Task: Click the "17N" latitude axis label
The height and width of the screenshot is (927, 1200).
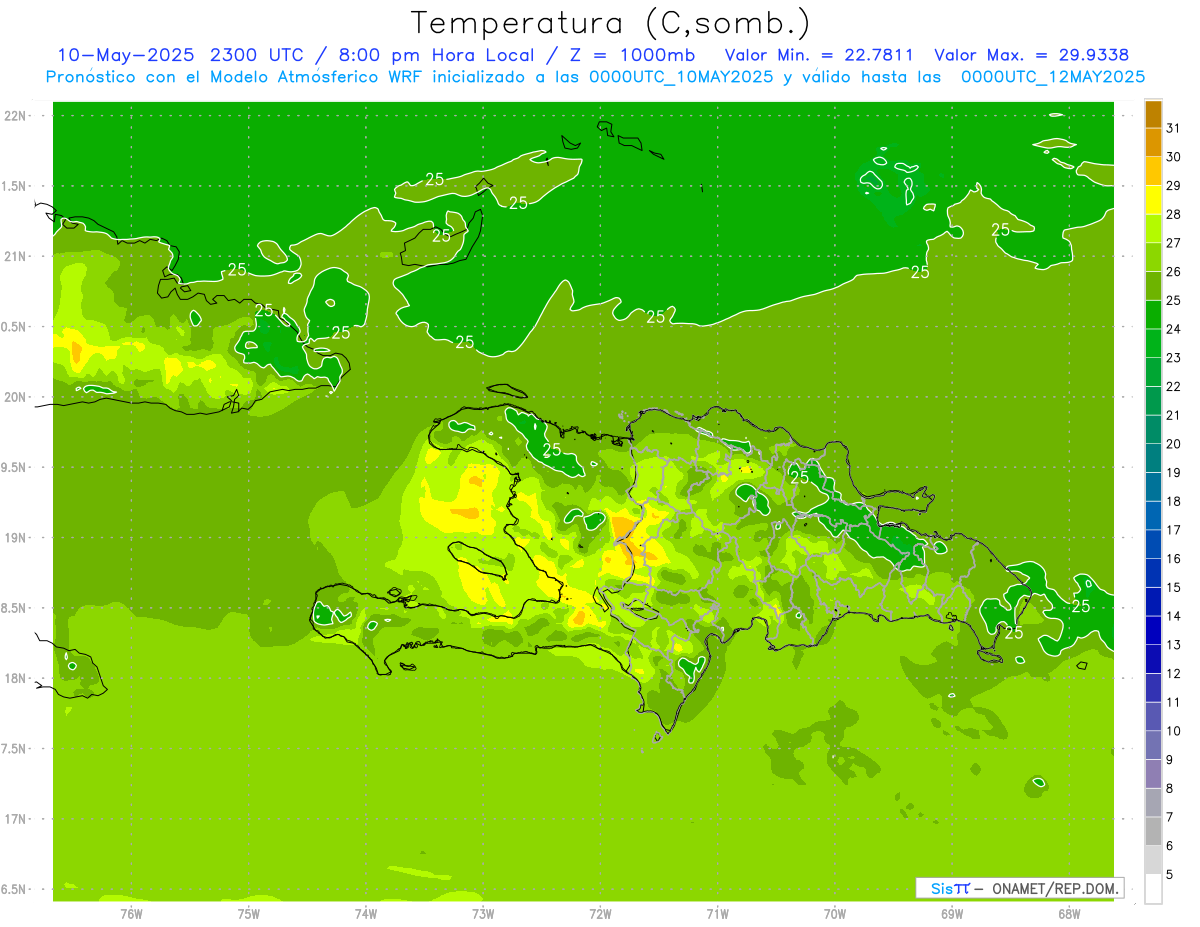Action: pyautogui.click(x=15, y=819)
